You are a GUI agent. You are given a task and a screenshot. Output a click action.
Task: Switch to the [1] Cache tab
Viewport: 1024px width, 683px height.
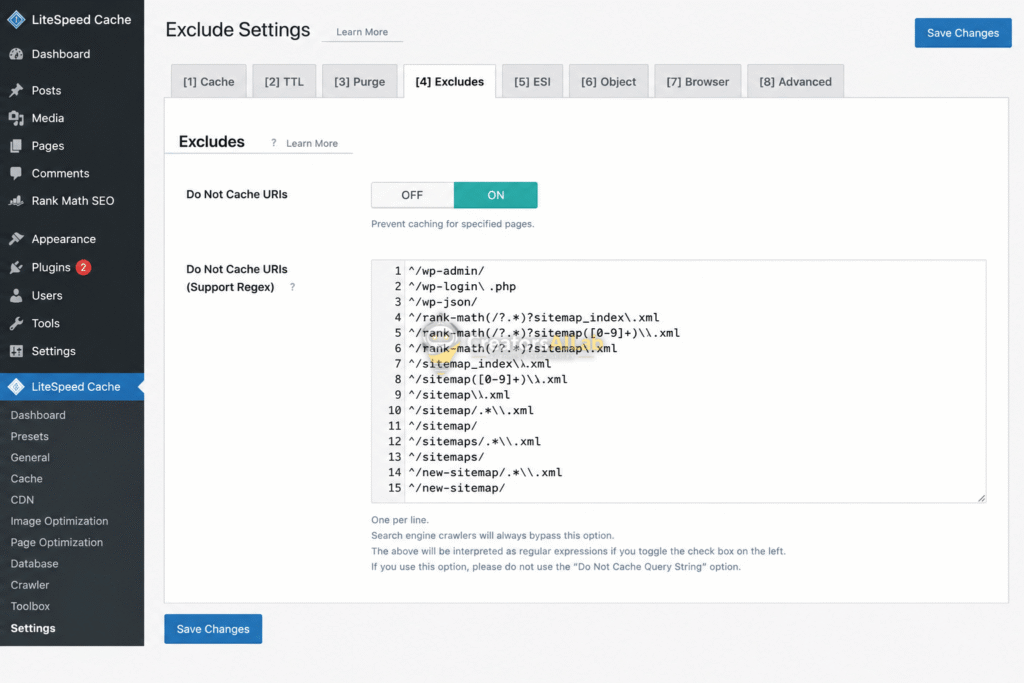coord(209,82)
